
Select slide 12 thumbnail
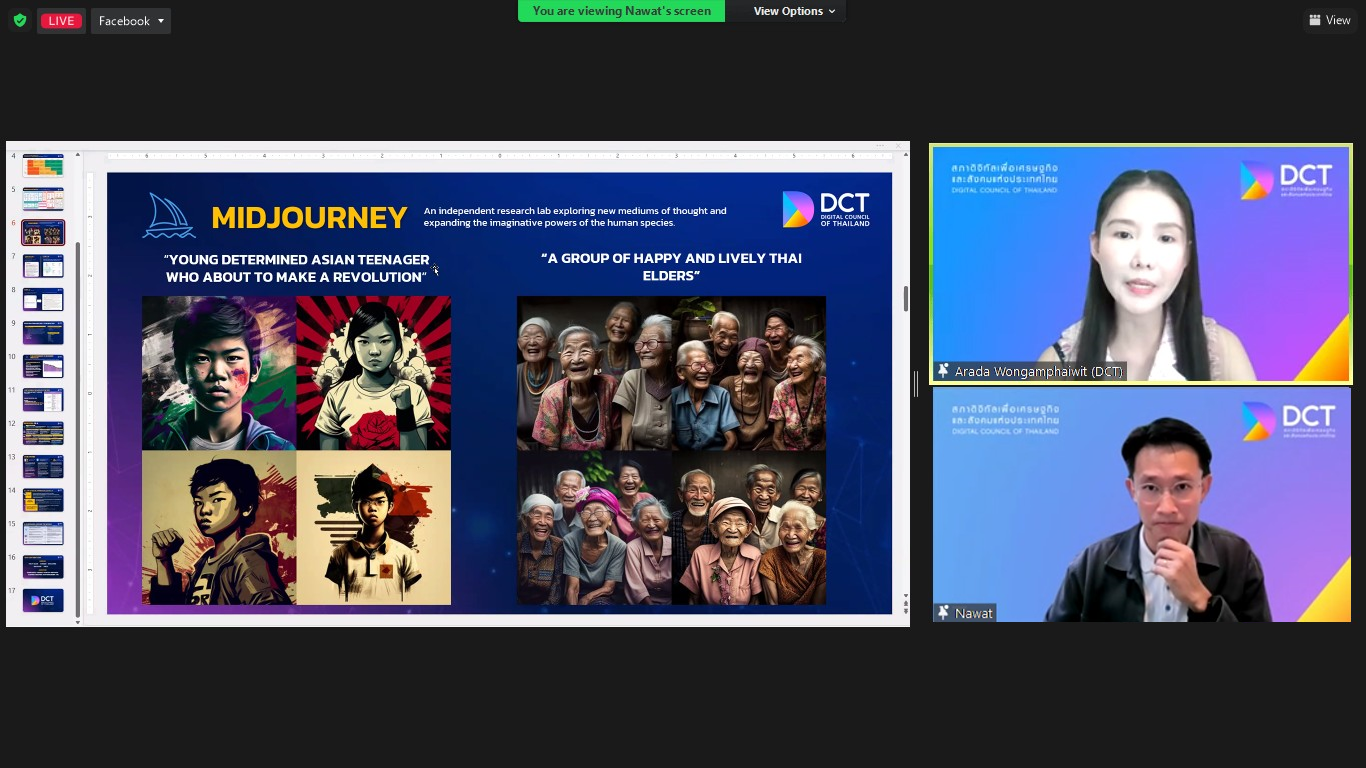click(x=43, y=433)
